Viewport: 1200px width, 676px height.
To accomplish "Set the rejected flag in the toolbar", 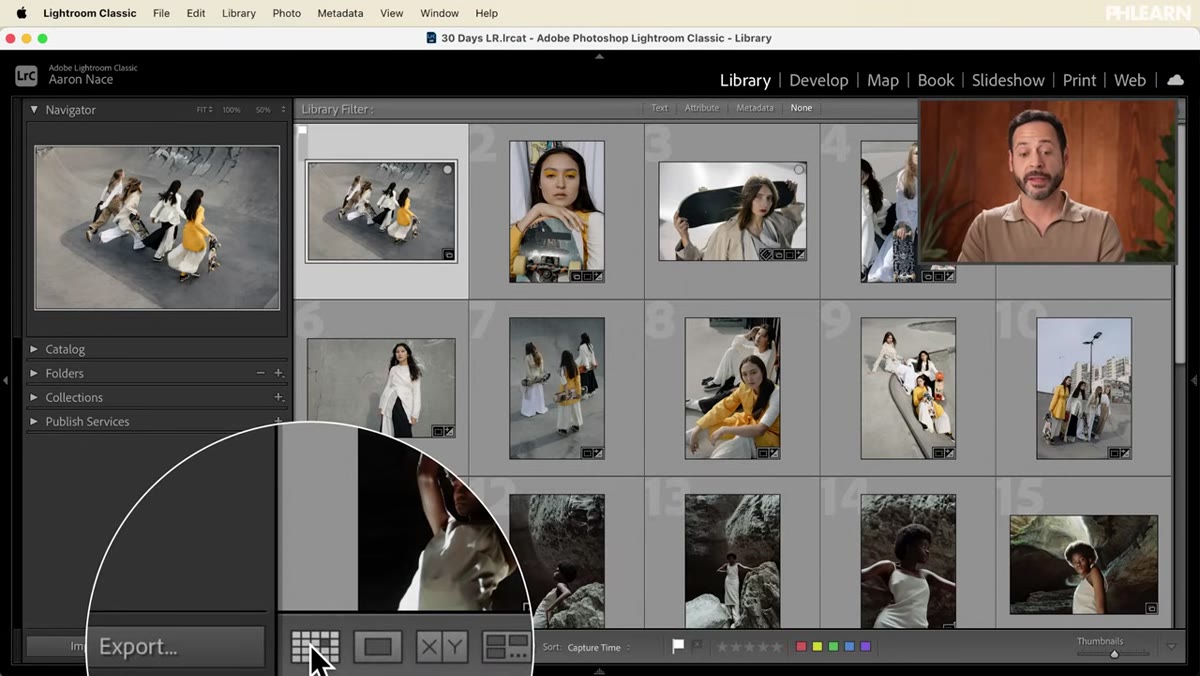I will [x=697, y=646].
